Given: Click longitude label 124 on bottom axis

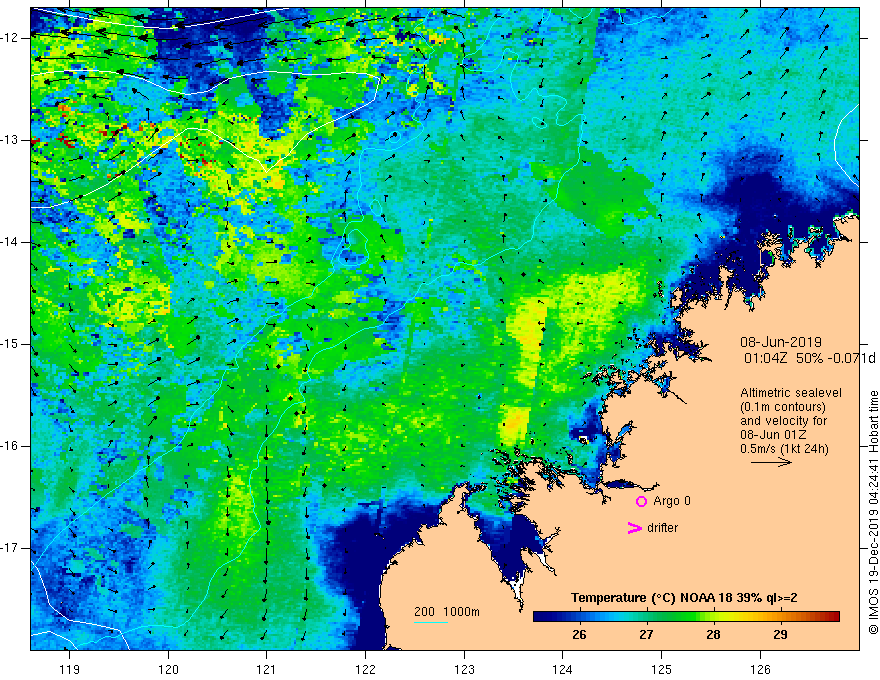Looking at the screenshot, I should pos(563,669).
